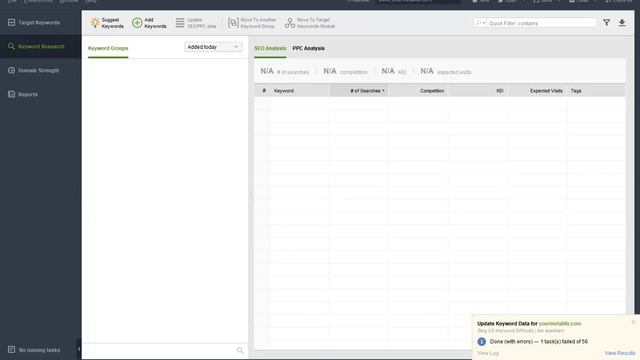Click the search icon below keyword groups
The width and height of the screenshot is (640, 360).
tap(240, 350)
